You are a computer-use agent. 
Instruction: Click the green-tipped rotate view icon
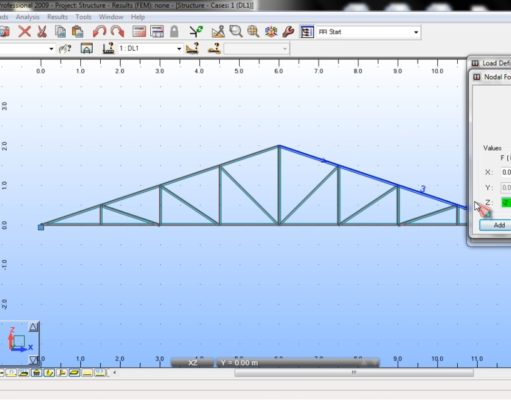click(196, 32)
